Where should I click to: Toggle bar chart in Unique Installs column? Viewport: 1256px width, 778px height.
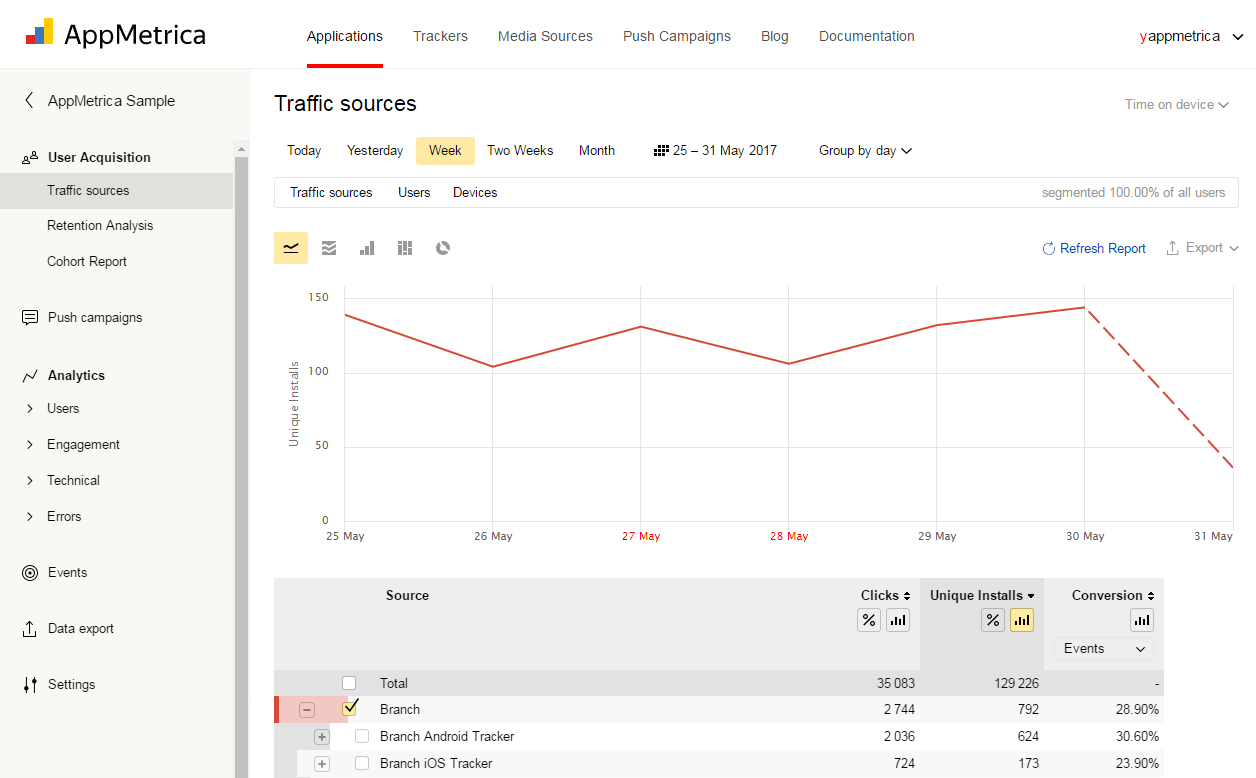[x=1022, y=620]
